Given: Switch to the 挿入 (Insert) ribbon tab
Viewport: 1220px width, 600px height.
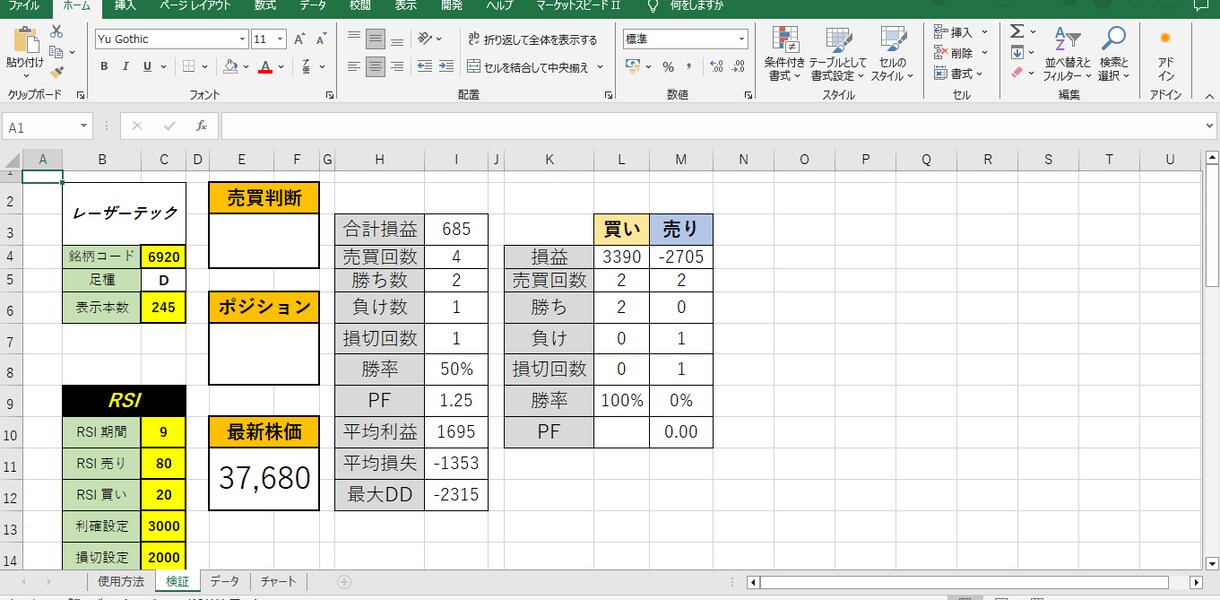Looking at the screenshot, I should [125, 6].
